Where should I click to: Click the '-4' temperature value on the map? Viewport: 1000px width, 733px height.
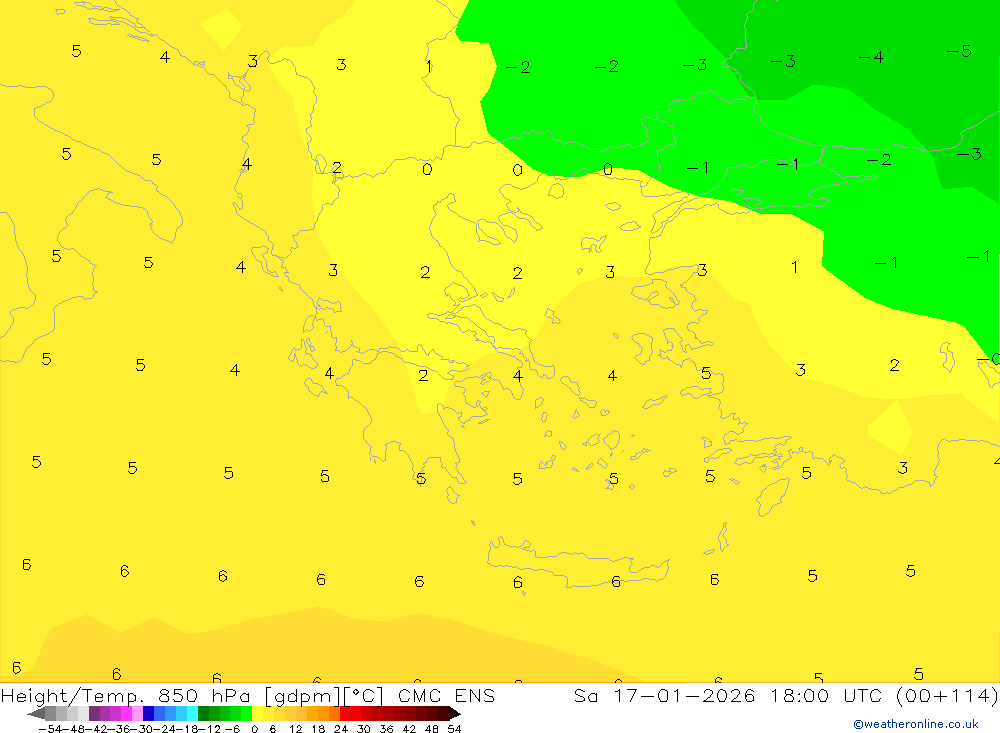(x=871, y=57)
